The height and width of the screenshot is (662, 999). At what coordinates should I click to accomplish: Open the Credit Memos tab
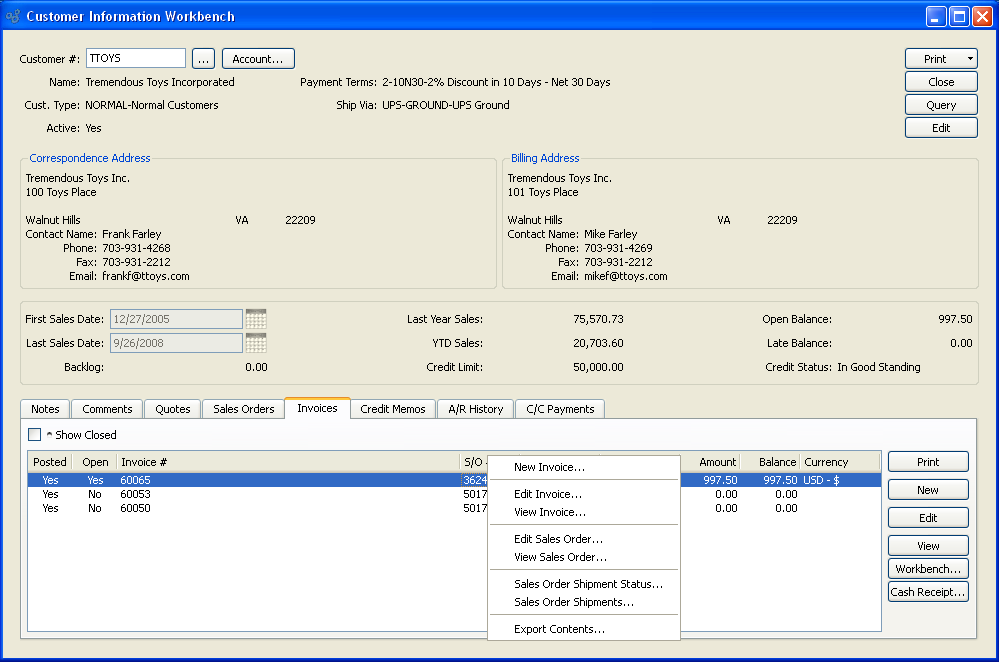point(392,409)
